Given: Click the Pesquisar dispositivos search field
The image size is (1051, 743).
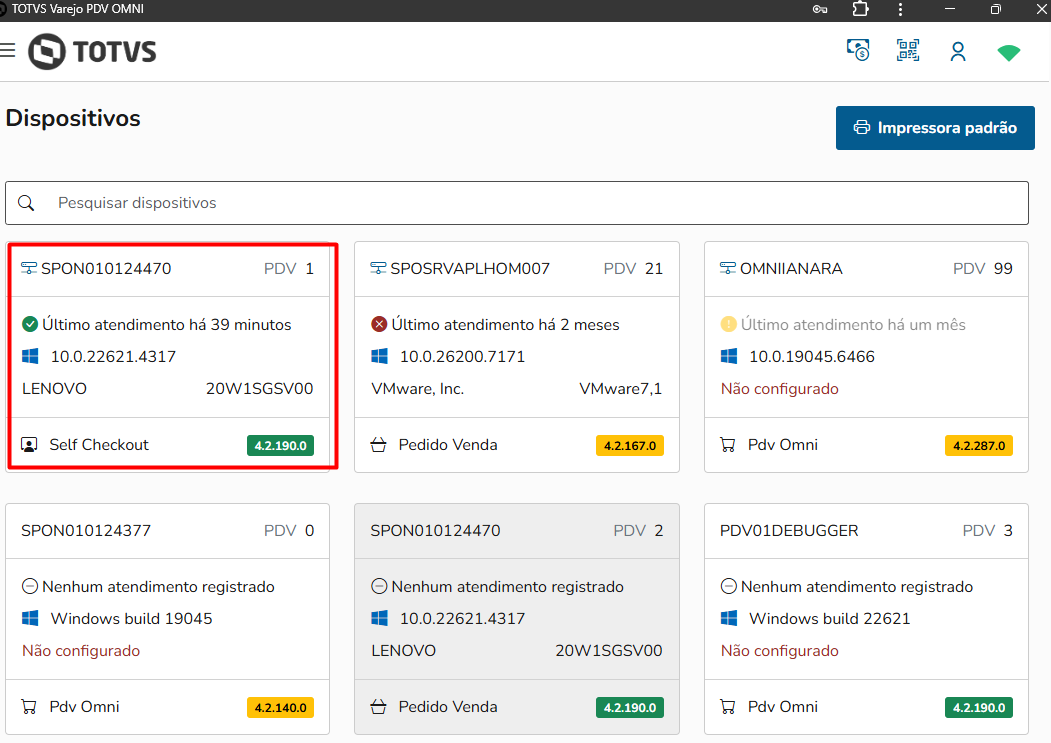Looking at the screenshot, I should tap(517, 203).
